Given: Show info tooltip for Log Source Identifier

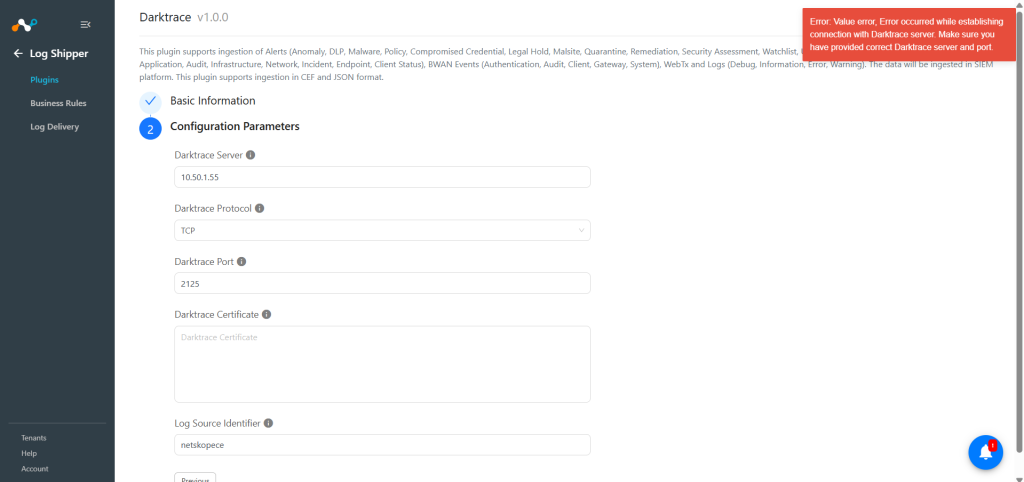Looking at the screenshot, I should 268,423.
